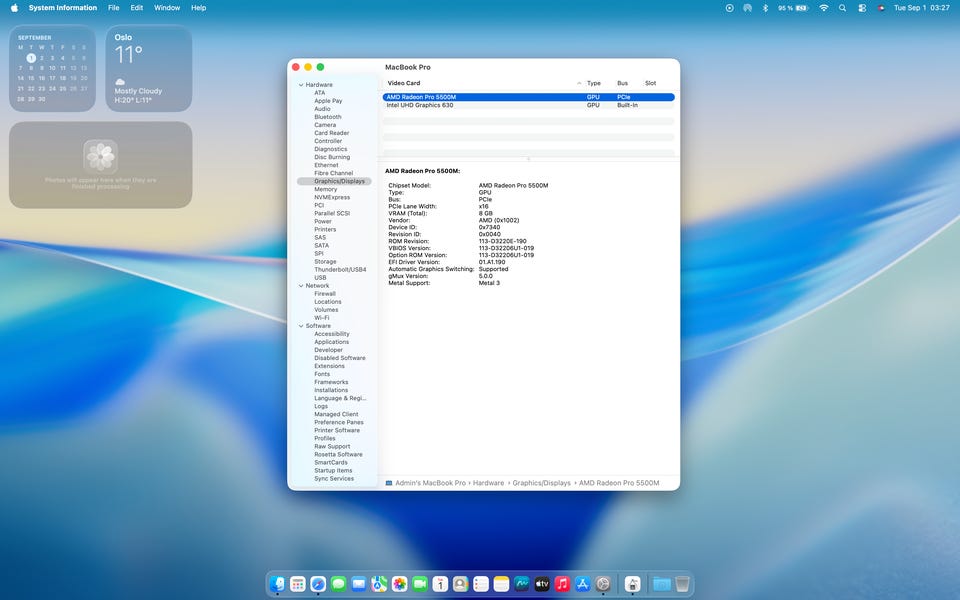
Task: Collapse the Software section
Action: (x=301, y=326)
